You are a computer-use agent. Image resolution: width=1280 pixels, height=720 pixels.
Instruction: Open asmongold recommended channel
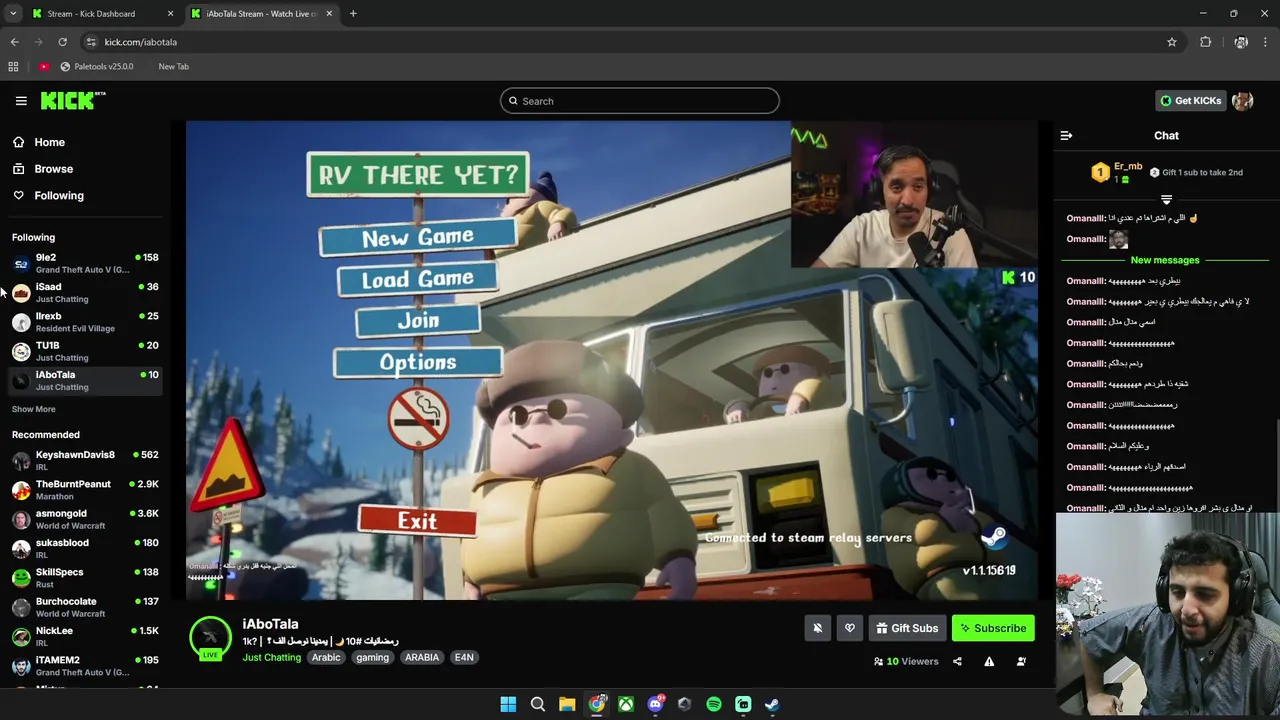click(85, 519)
